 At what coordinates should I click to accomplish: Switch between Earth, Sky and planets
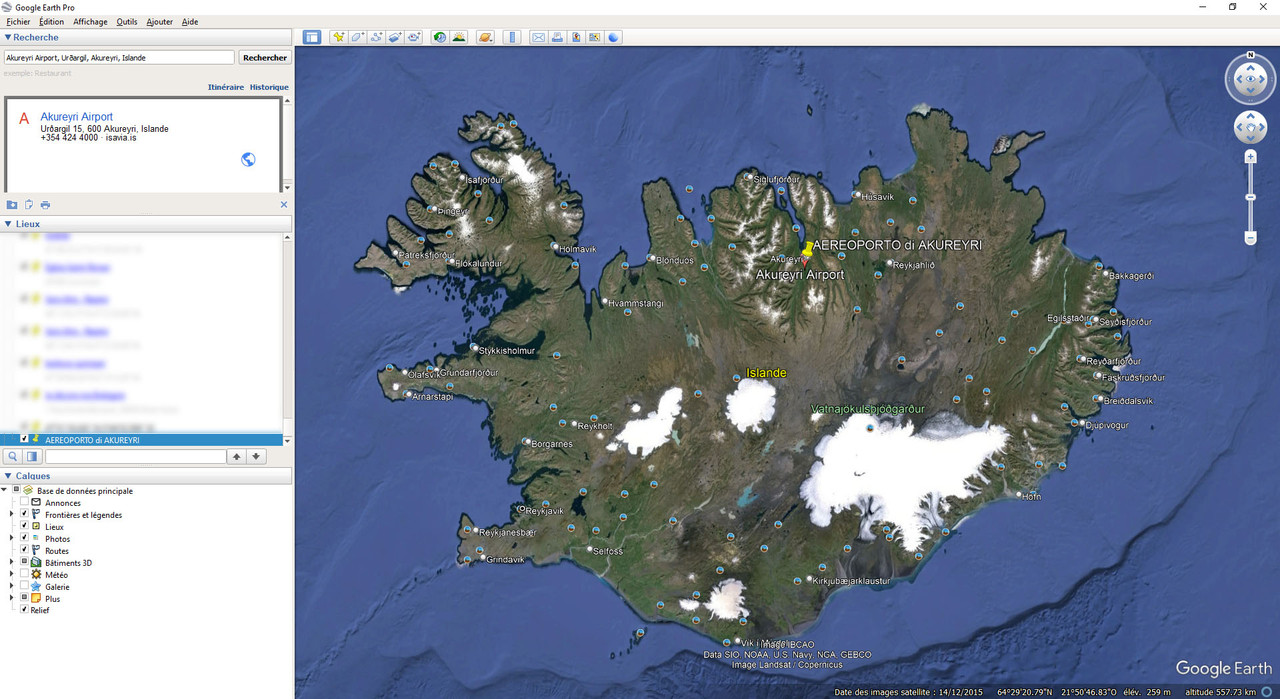coord(485,37)
